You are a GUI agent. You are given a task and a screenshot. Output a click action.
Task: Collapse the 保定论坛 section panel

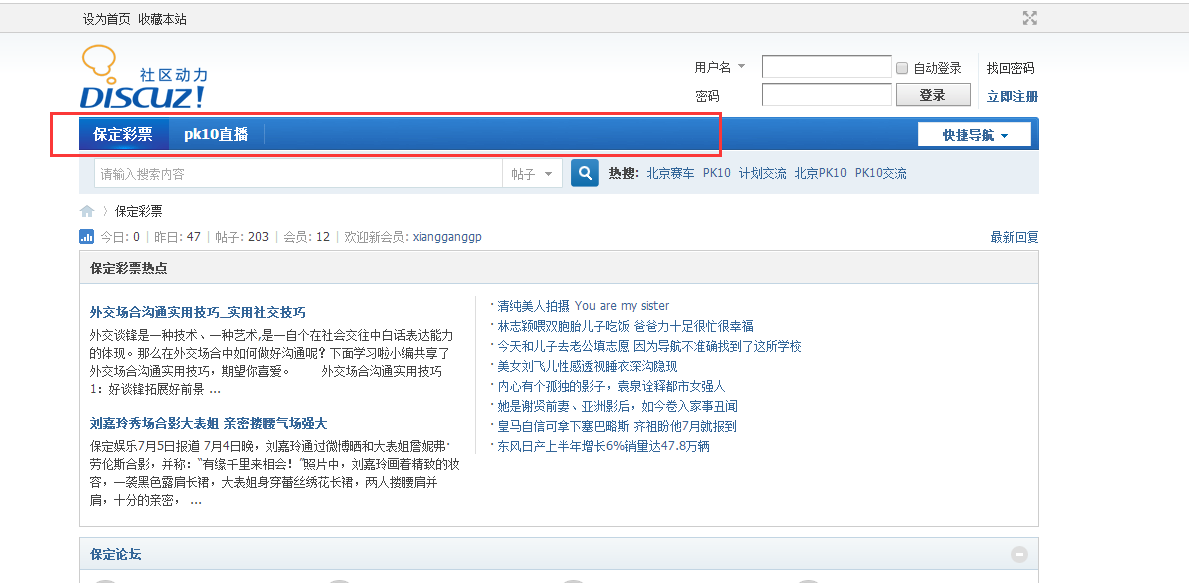point(1019,554)
